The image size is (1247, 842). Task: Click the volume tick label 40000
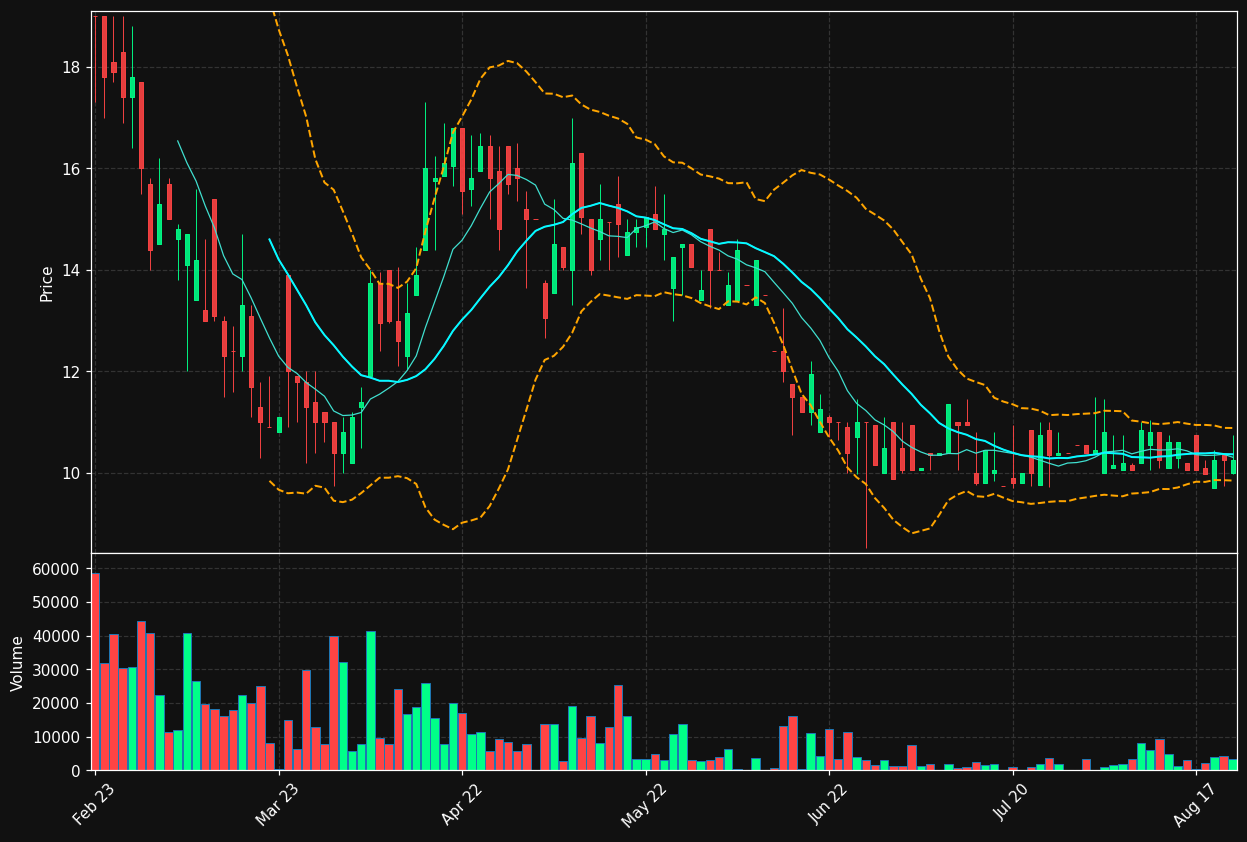coord(57,636)
